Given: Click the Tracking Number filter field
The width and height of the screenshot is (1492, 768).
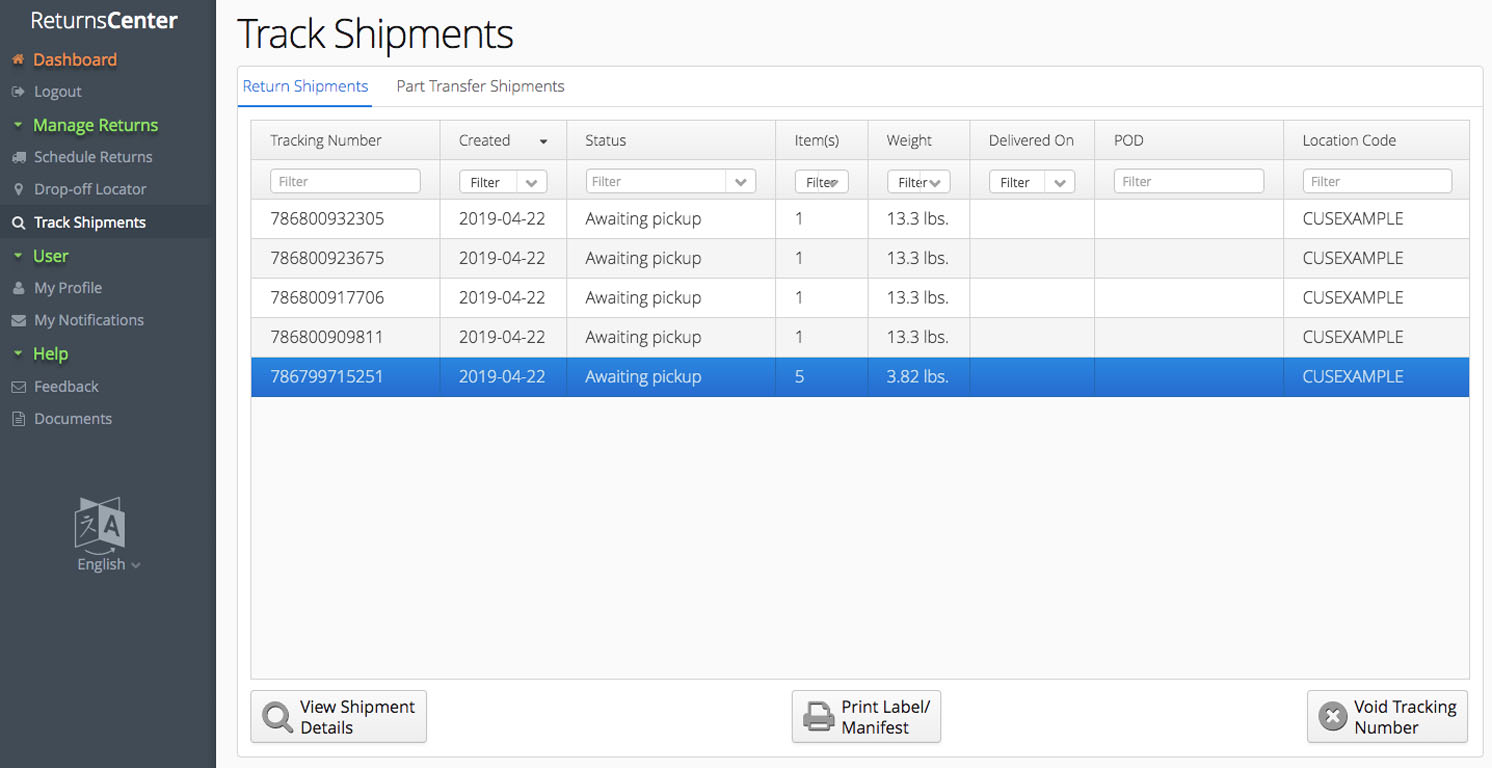Looking at the screenshot, I should tap(345, 181).
